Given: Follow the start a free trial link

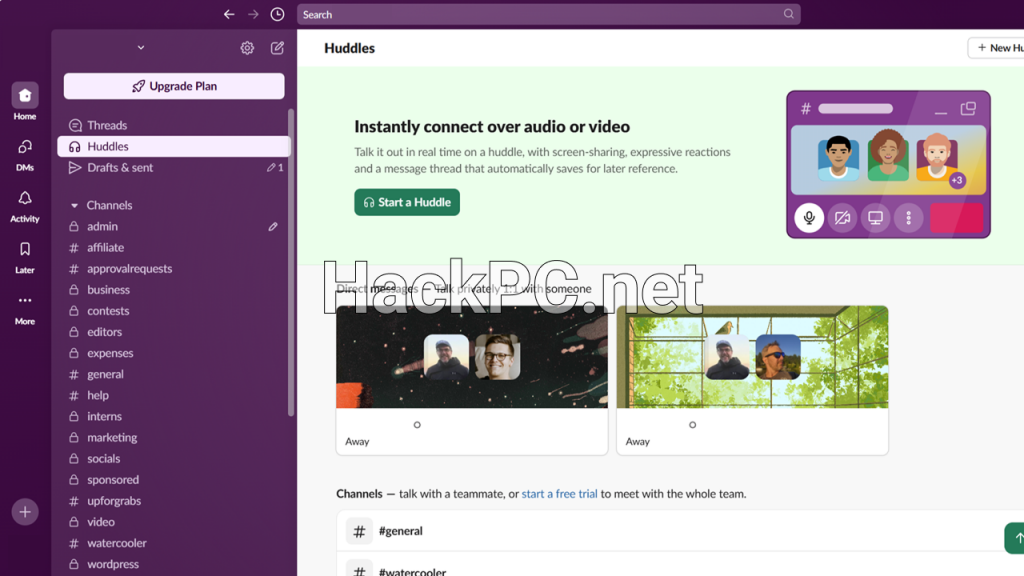Looking at the screenshot, I should pos(559,494).
